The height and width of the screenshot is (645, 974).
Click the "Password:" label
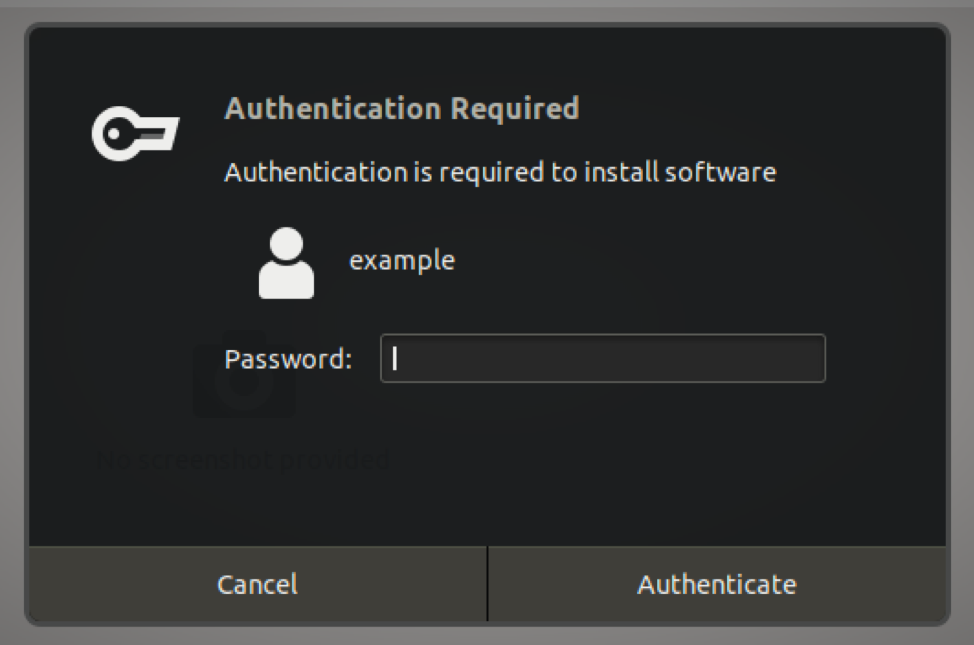[288, 359]
